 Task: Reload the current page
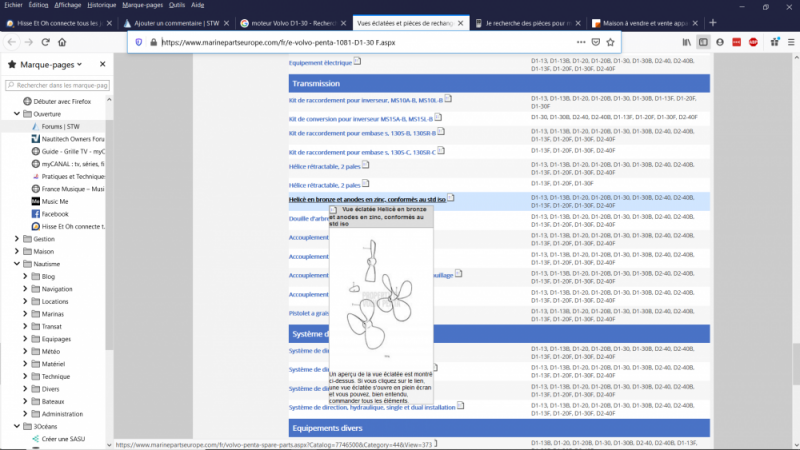click(x=45, y=42)
